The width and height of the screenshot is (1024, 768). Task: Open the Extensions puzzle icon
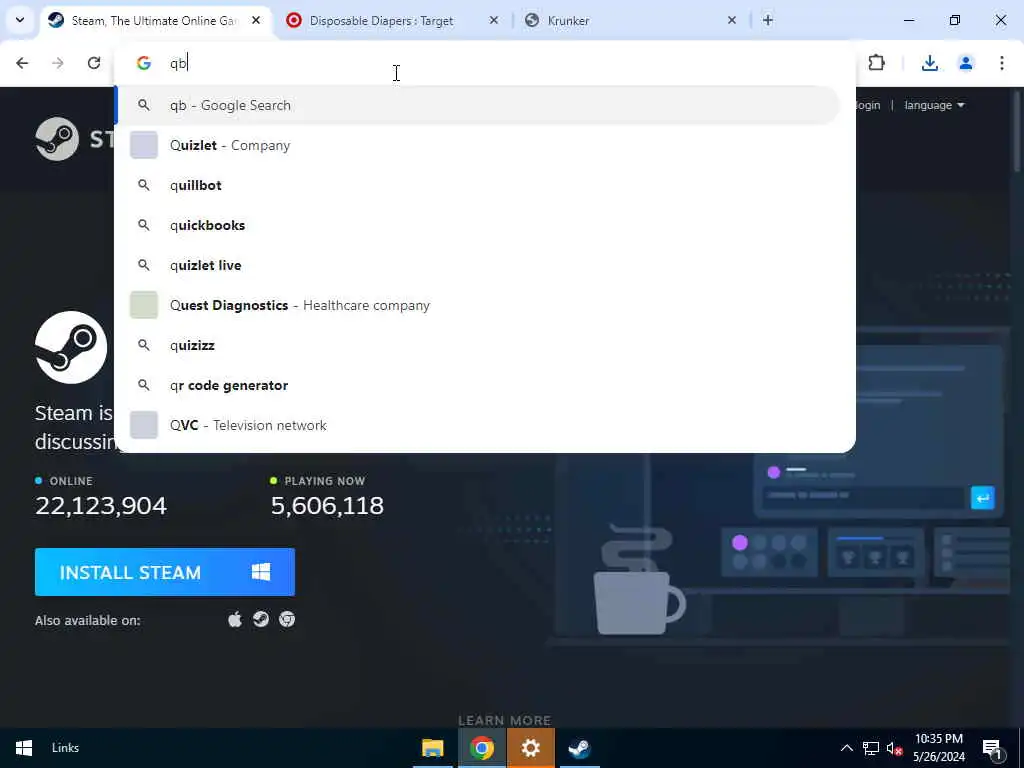pyautogui.click(x=876, y=63)
